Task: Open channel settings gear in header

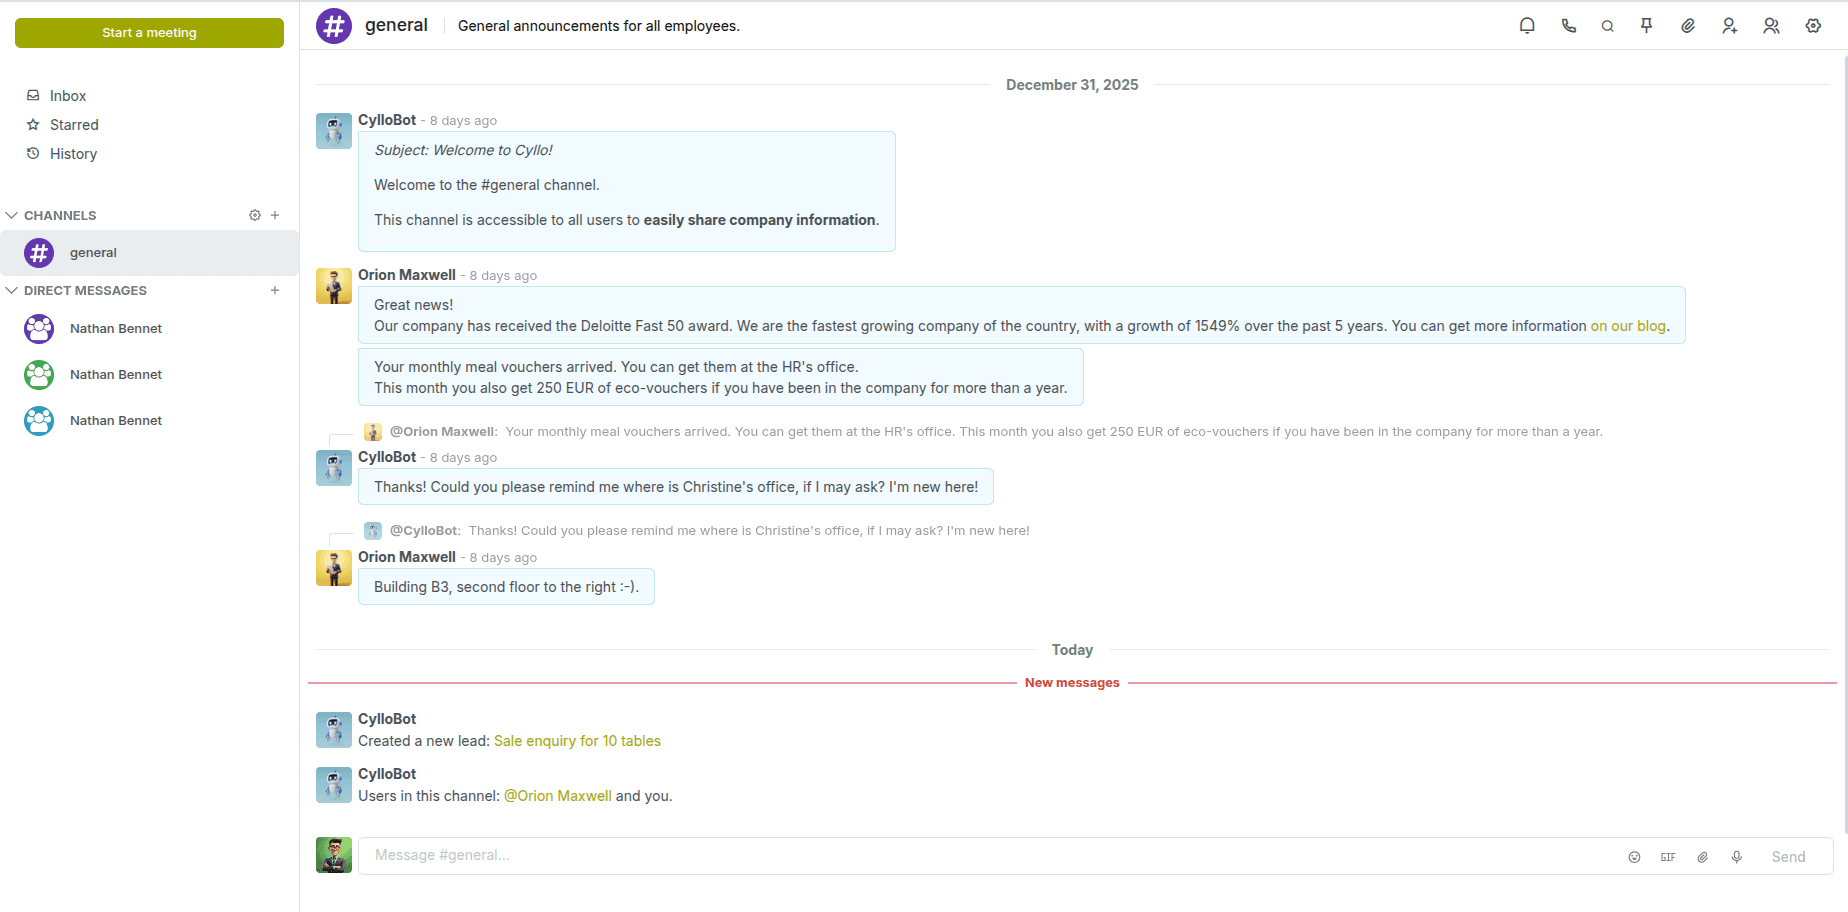Action: click(x=1813, y=26)
